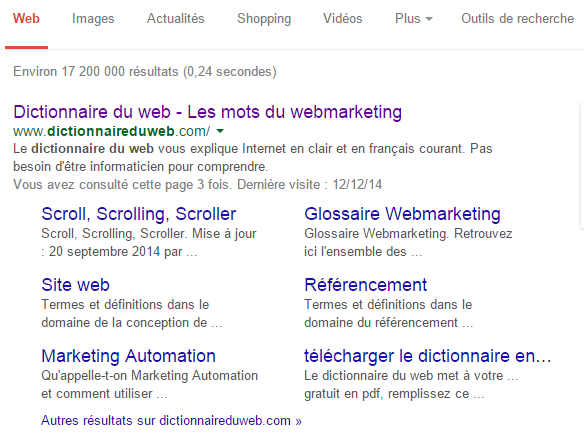Image resolution: width=584 pixels, height=439 pixels.
Task: Select the active Web tab
Action: coord(26,19)
